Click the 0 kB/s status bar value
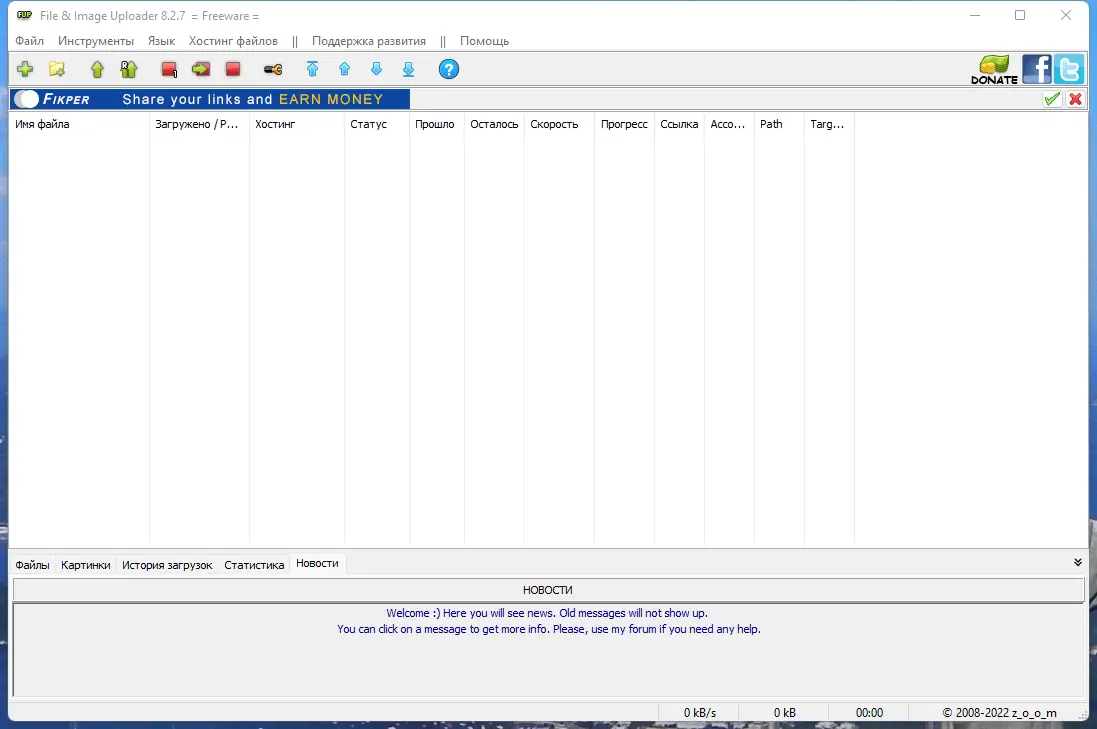This screenshot has height=729, width=1097. point(700,712)
